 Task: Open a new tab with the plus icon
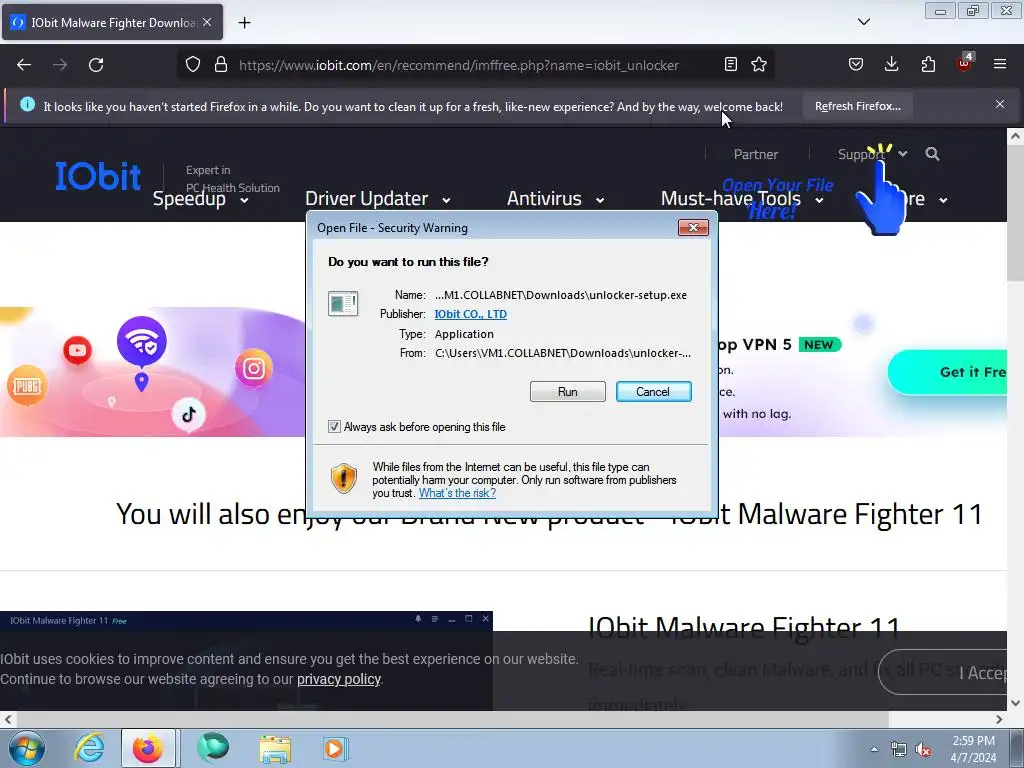tap(244, 23)
